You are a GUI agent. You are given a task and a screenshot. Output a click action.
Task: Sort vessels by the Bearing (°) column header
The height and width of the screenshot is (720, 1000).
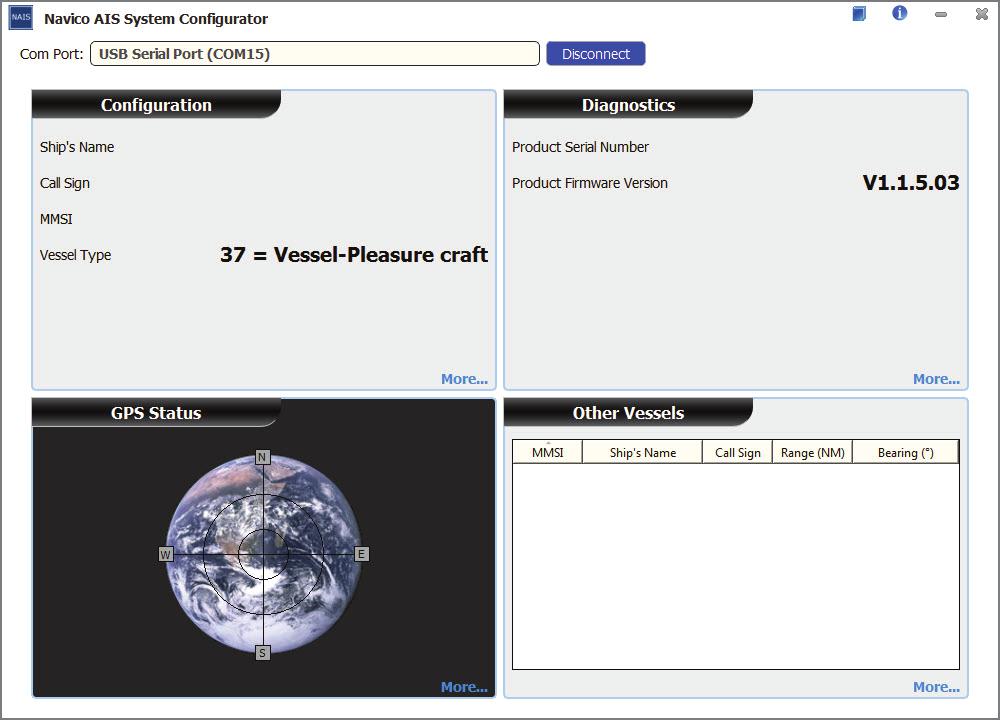(x=906, y=452)
